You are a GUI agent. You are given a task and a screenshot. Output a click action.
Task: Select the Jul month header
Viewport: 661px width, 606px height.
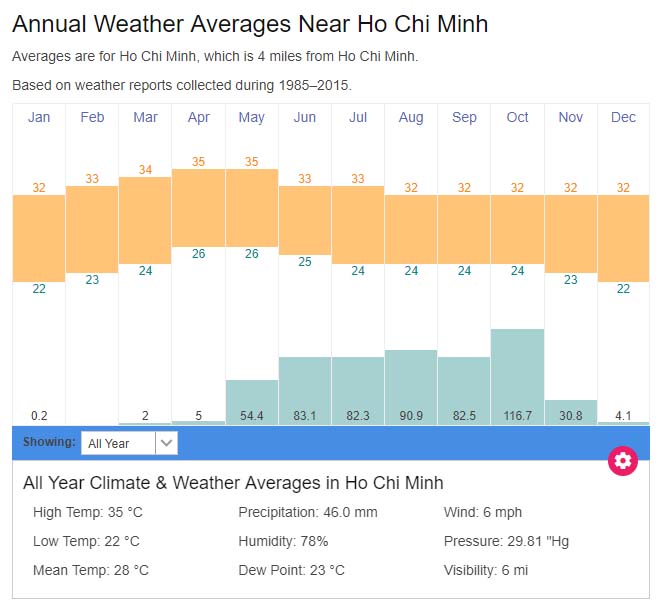coord(358,117)
